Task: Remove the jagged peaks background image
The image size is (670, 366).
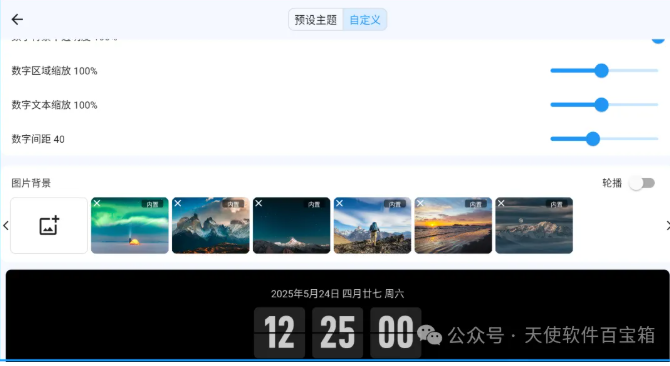Action: pos(178,203)
